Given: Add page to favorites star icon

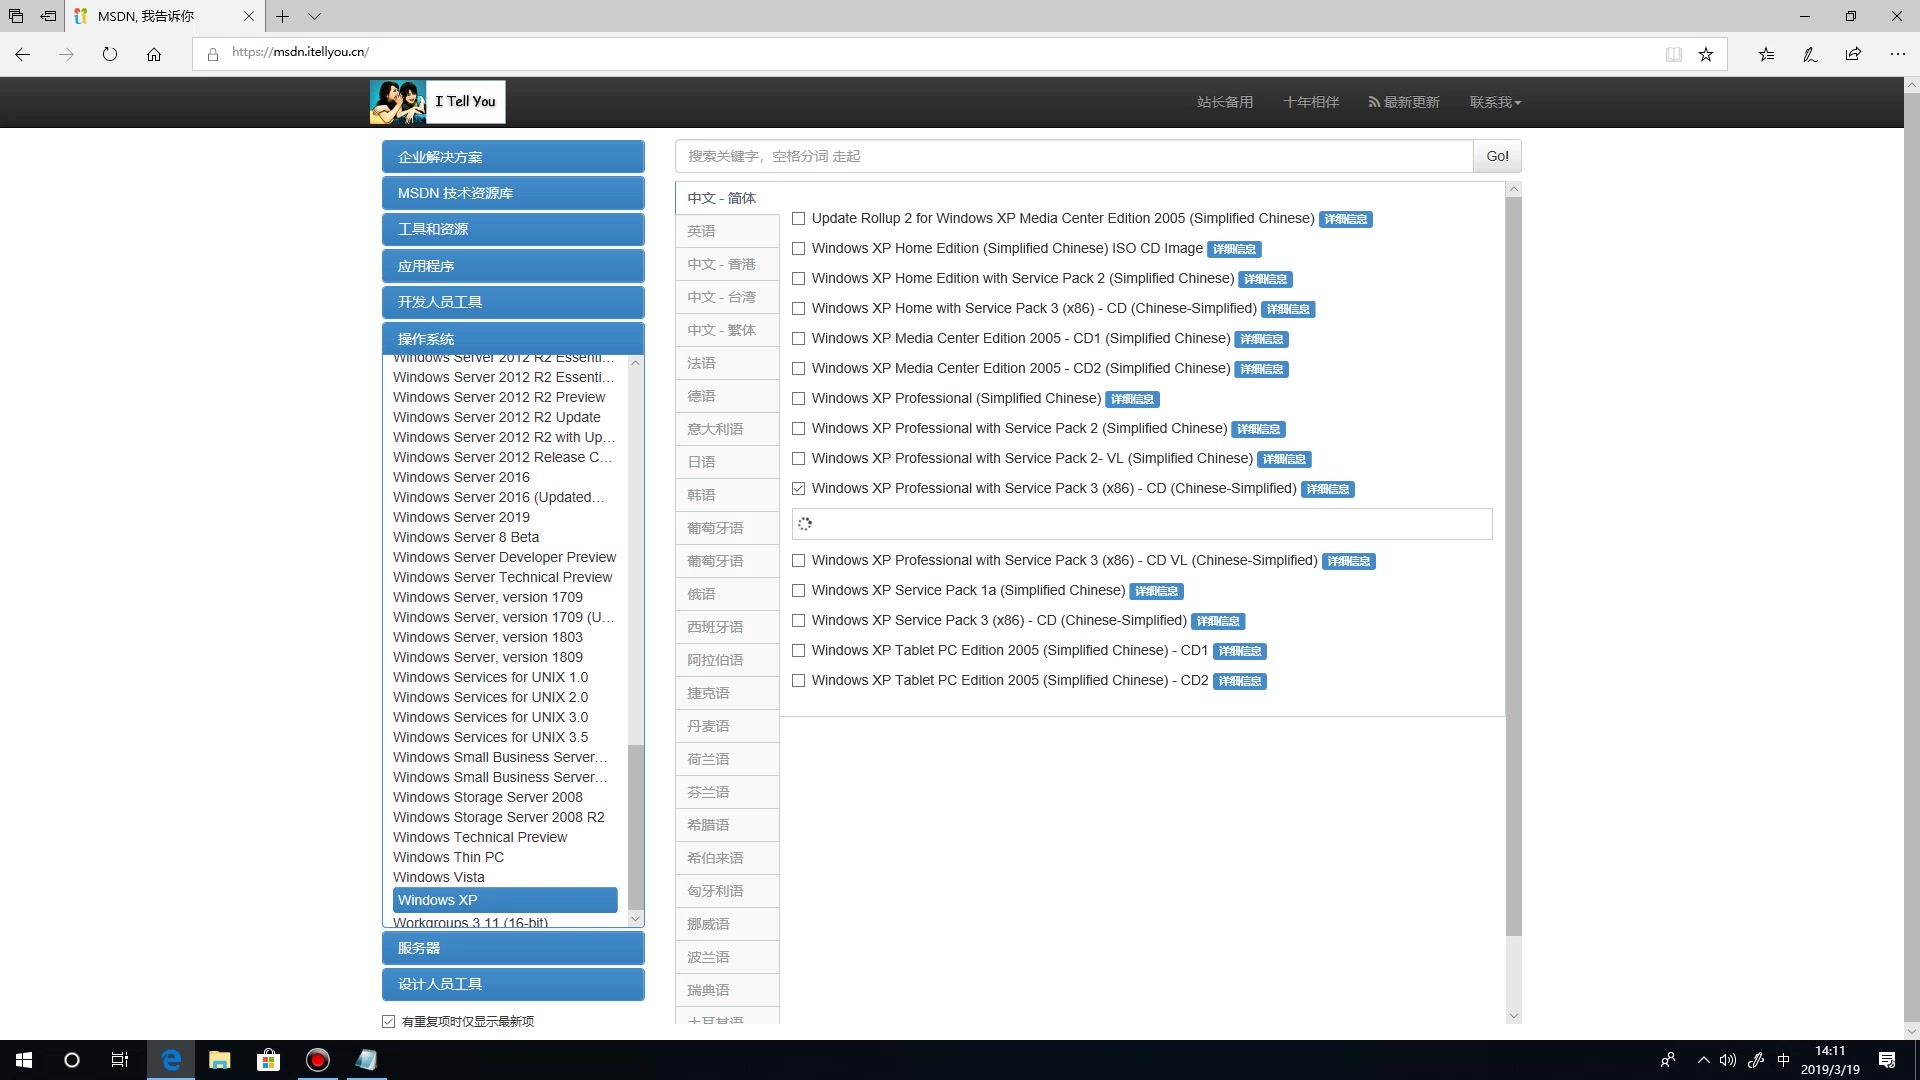Looking at the screenshot, I should (1706, 54).
